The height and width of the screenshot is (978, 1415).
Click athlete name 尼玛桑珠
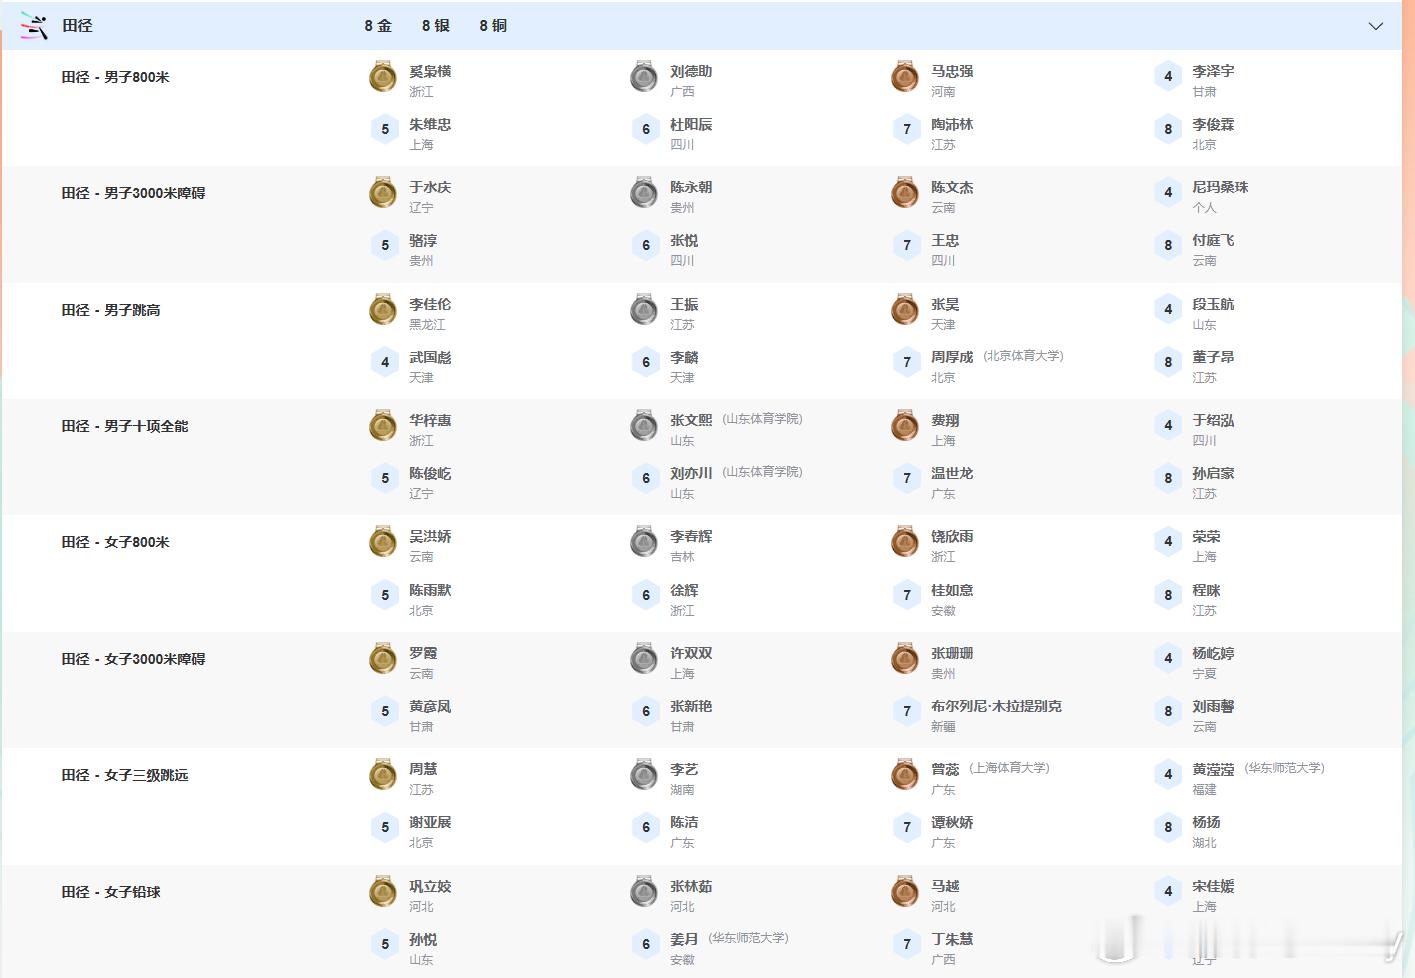click(x=1220, y=187)
